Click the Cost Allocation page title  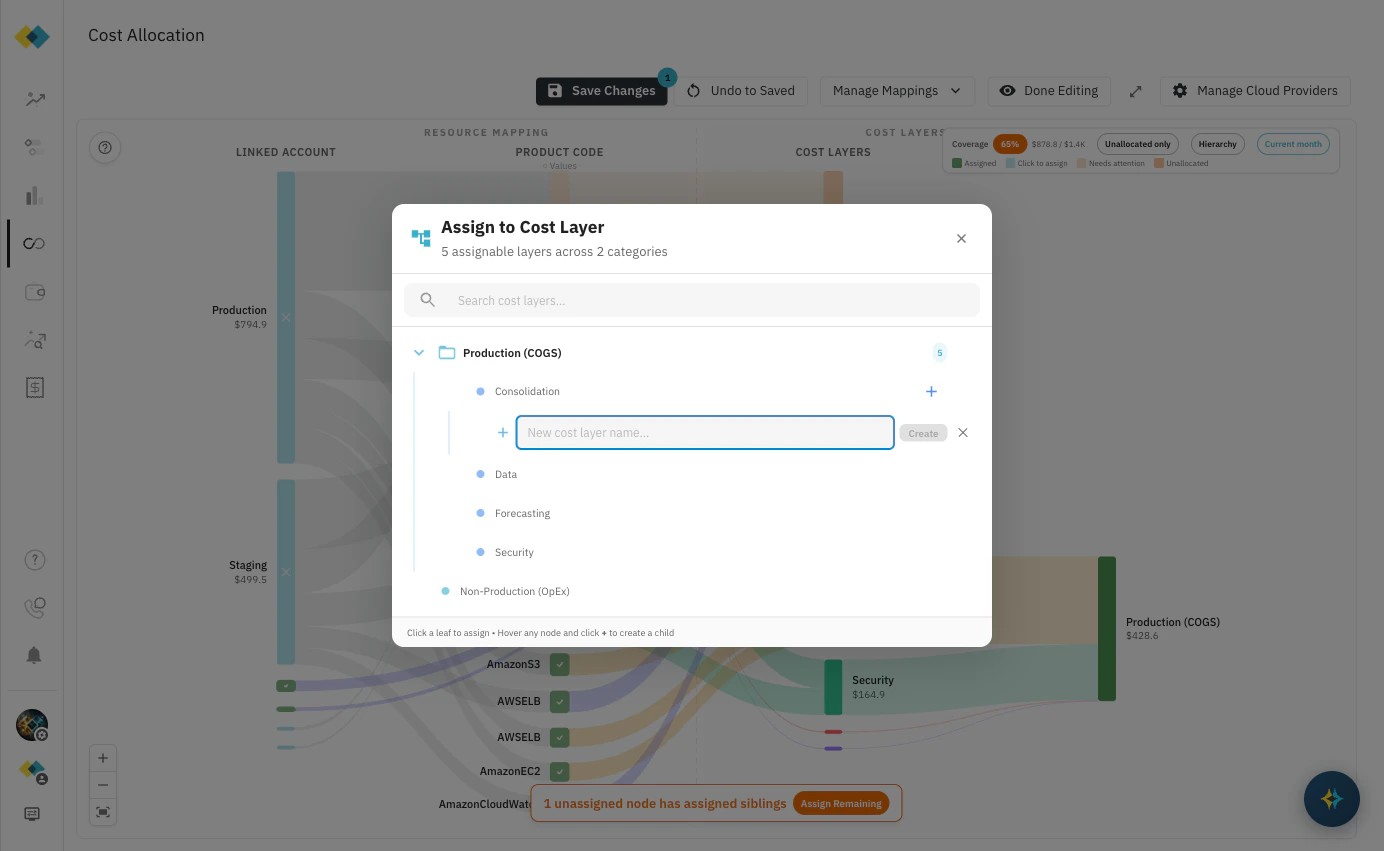[146, 36]
